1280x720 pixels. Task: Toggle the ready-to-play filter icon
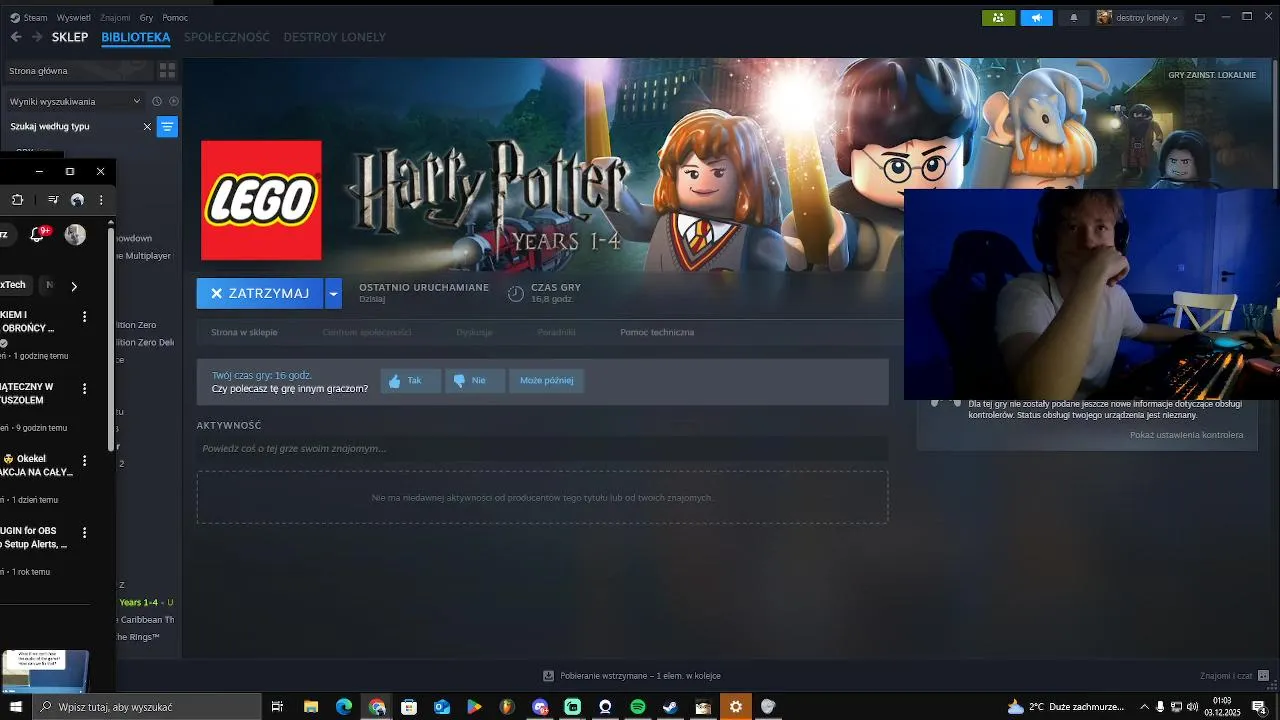[174, 101]
